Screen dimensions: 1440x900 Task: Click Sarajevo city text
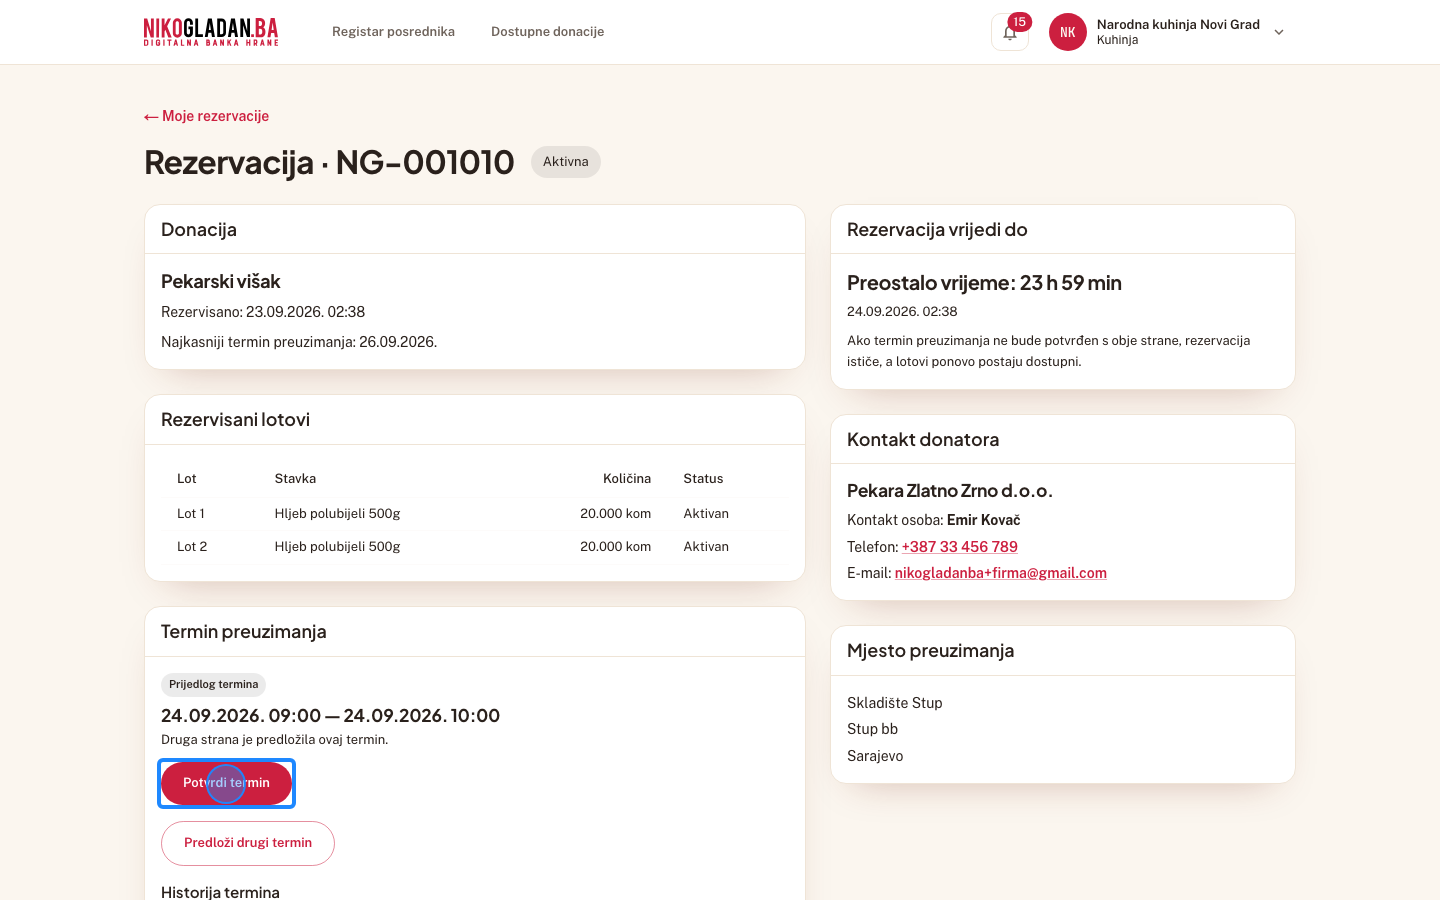[x=875, y=756]
